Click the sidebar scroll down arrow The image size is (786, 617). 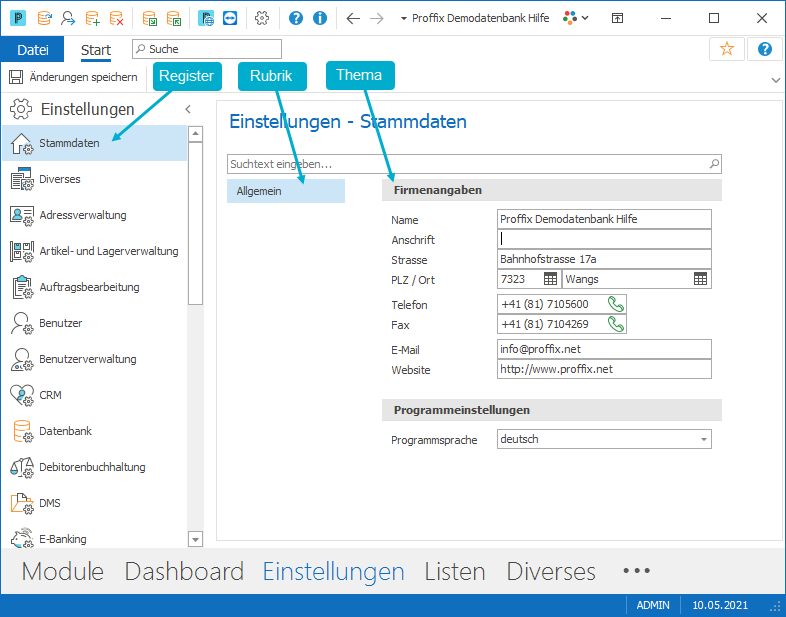(x=195, y=539)
